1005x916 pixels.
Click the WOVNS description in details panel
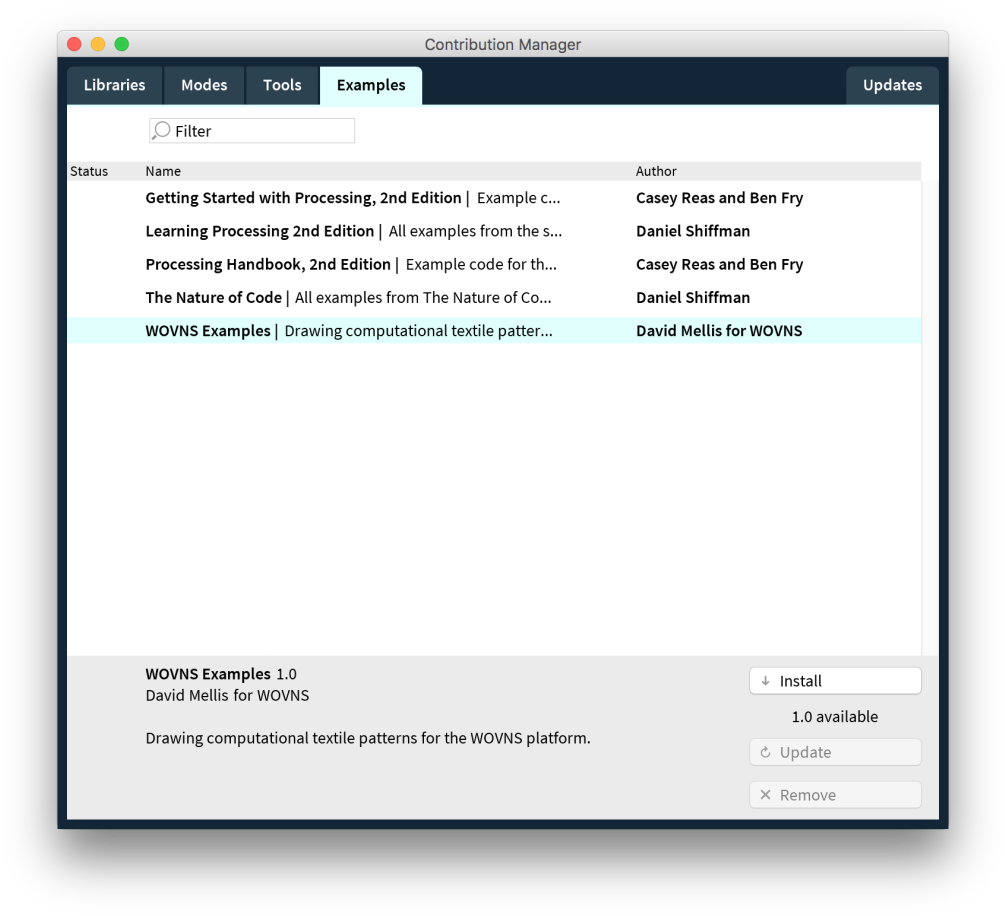368,738
